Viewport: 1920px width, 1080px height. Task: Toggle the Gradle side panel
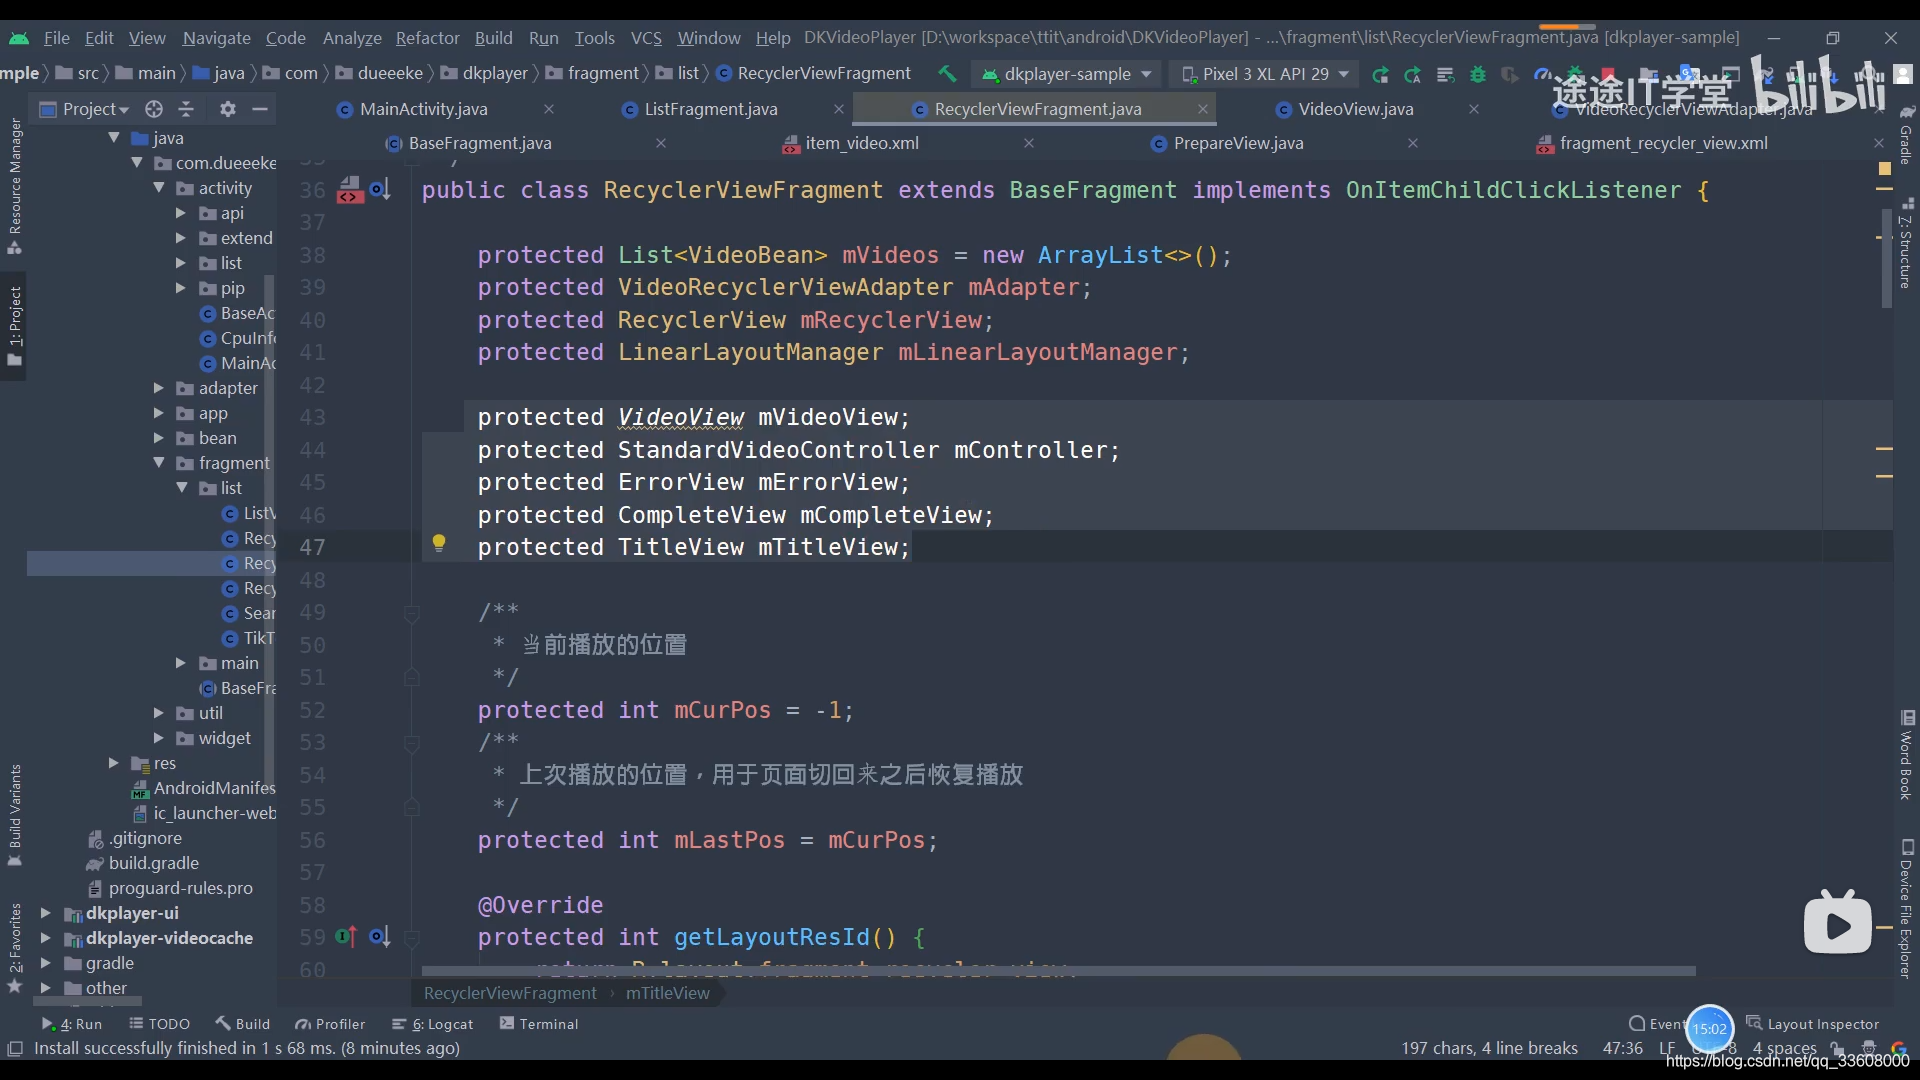[1906, 134]
